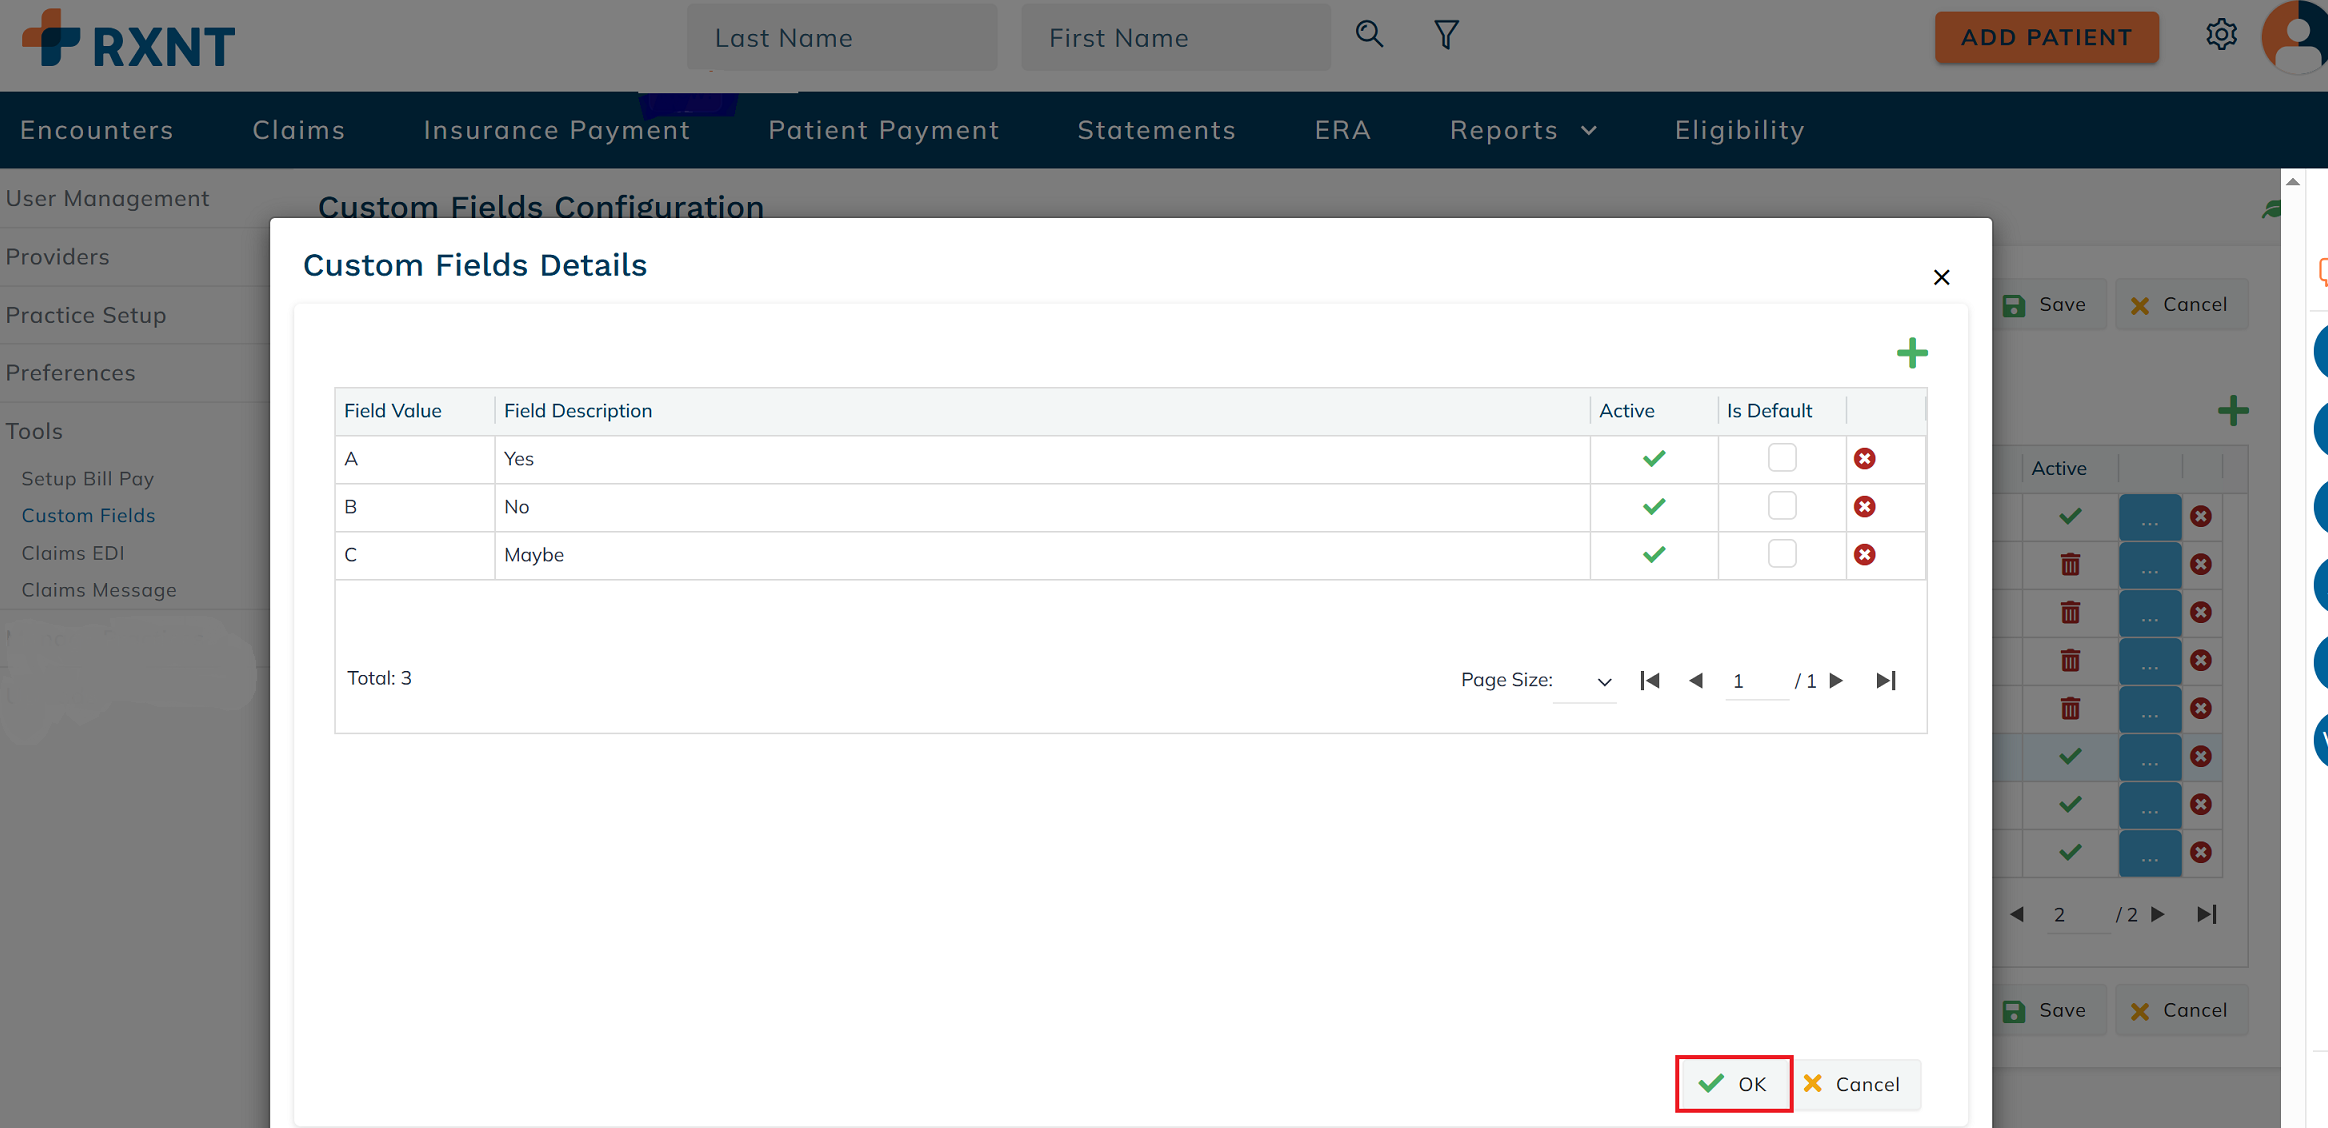
Task: Open the Page Size dropdown
Action: coord(1585,681)
